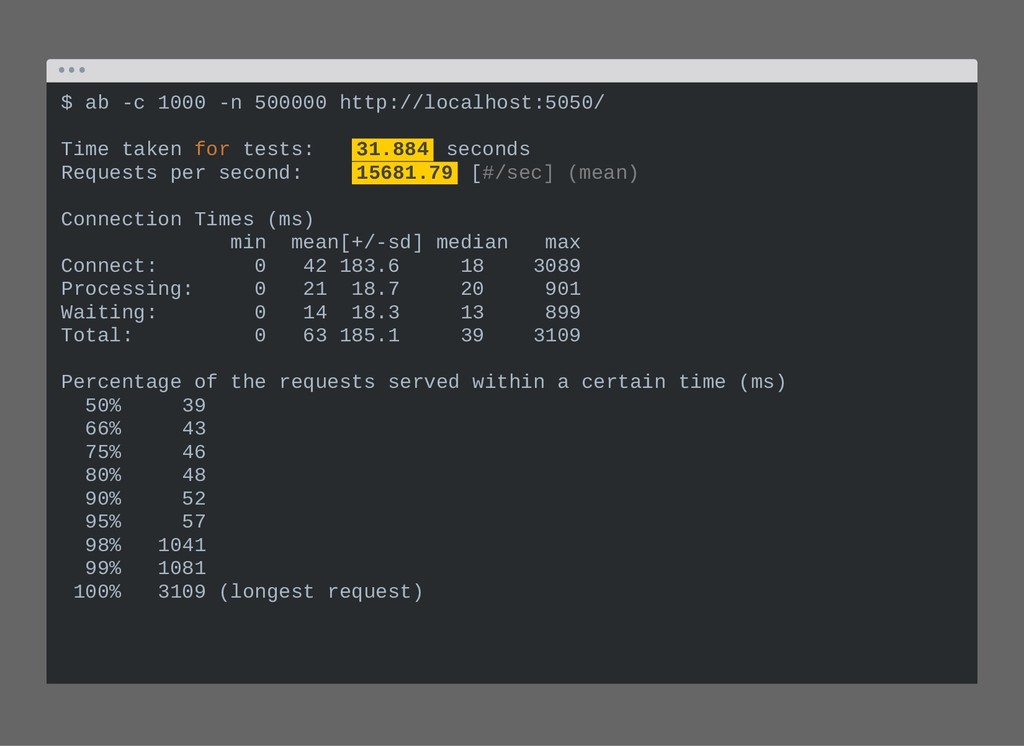Click the 'median' column header

click(x=472, y=242)
